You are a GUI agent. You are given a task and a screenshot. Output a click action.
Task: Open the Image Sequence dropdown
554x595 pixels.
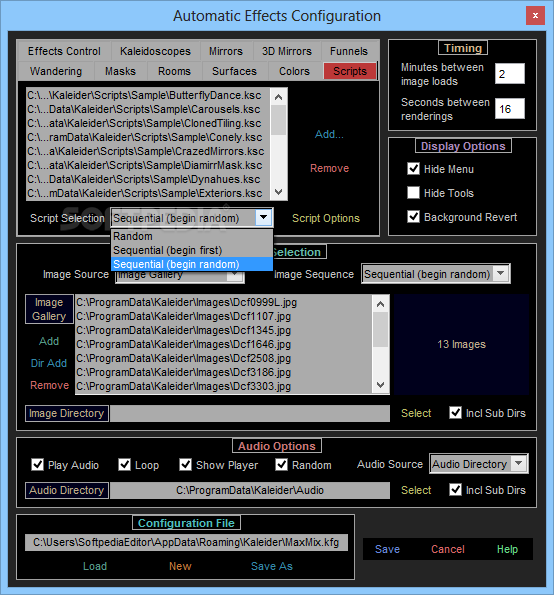point(501,274)
